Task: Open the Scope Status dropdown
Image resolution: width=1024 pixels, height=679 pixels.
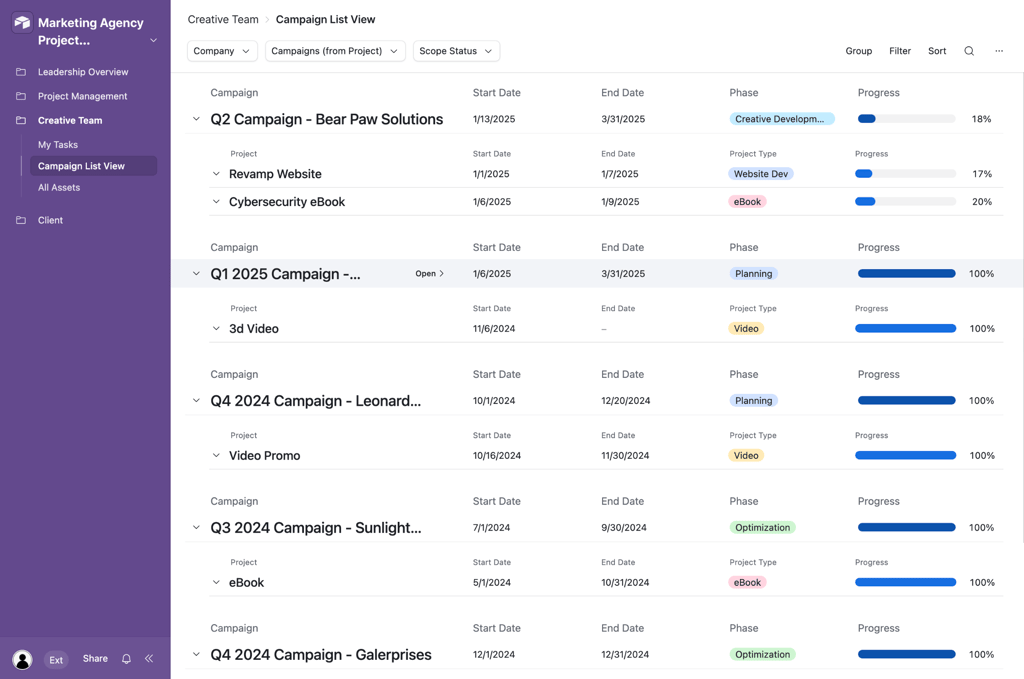Action: 456,51
